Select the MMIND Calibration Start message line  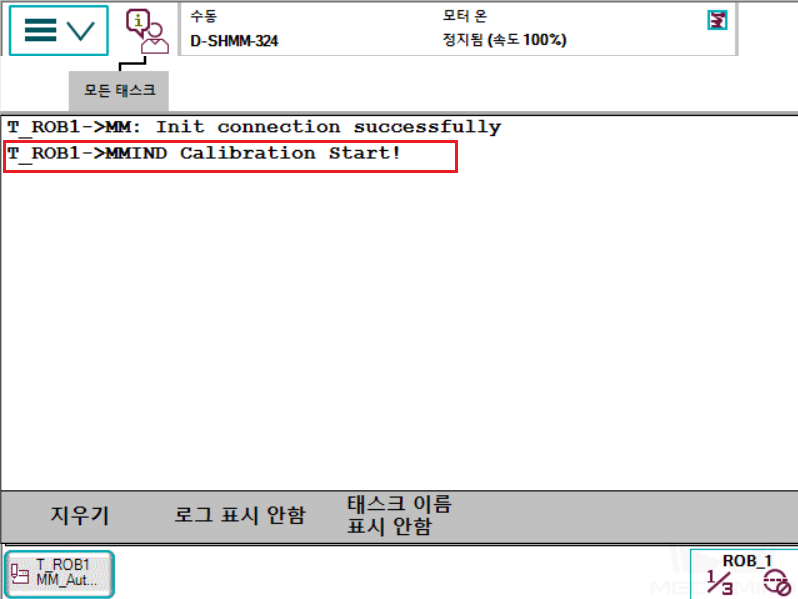point(204,153)
